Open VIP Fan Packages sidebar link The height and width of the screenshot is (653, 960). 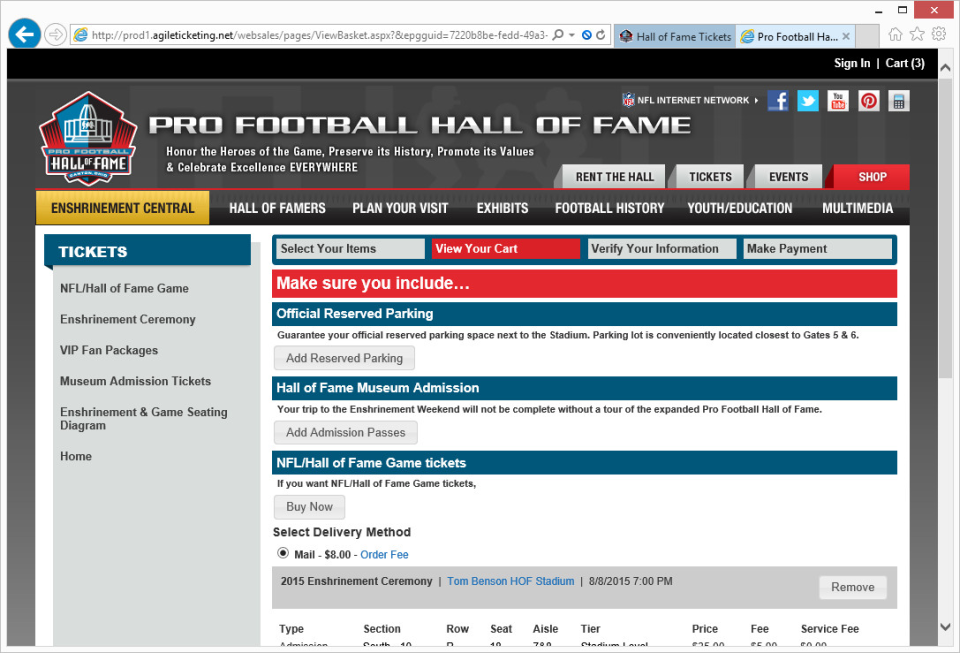coord(109,350)
